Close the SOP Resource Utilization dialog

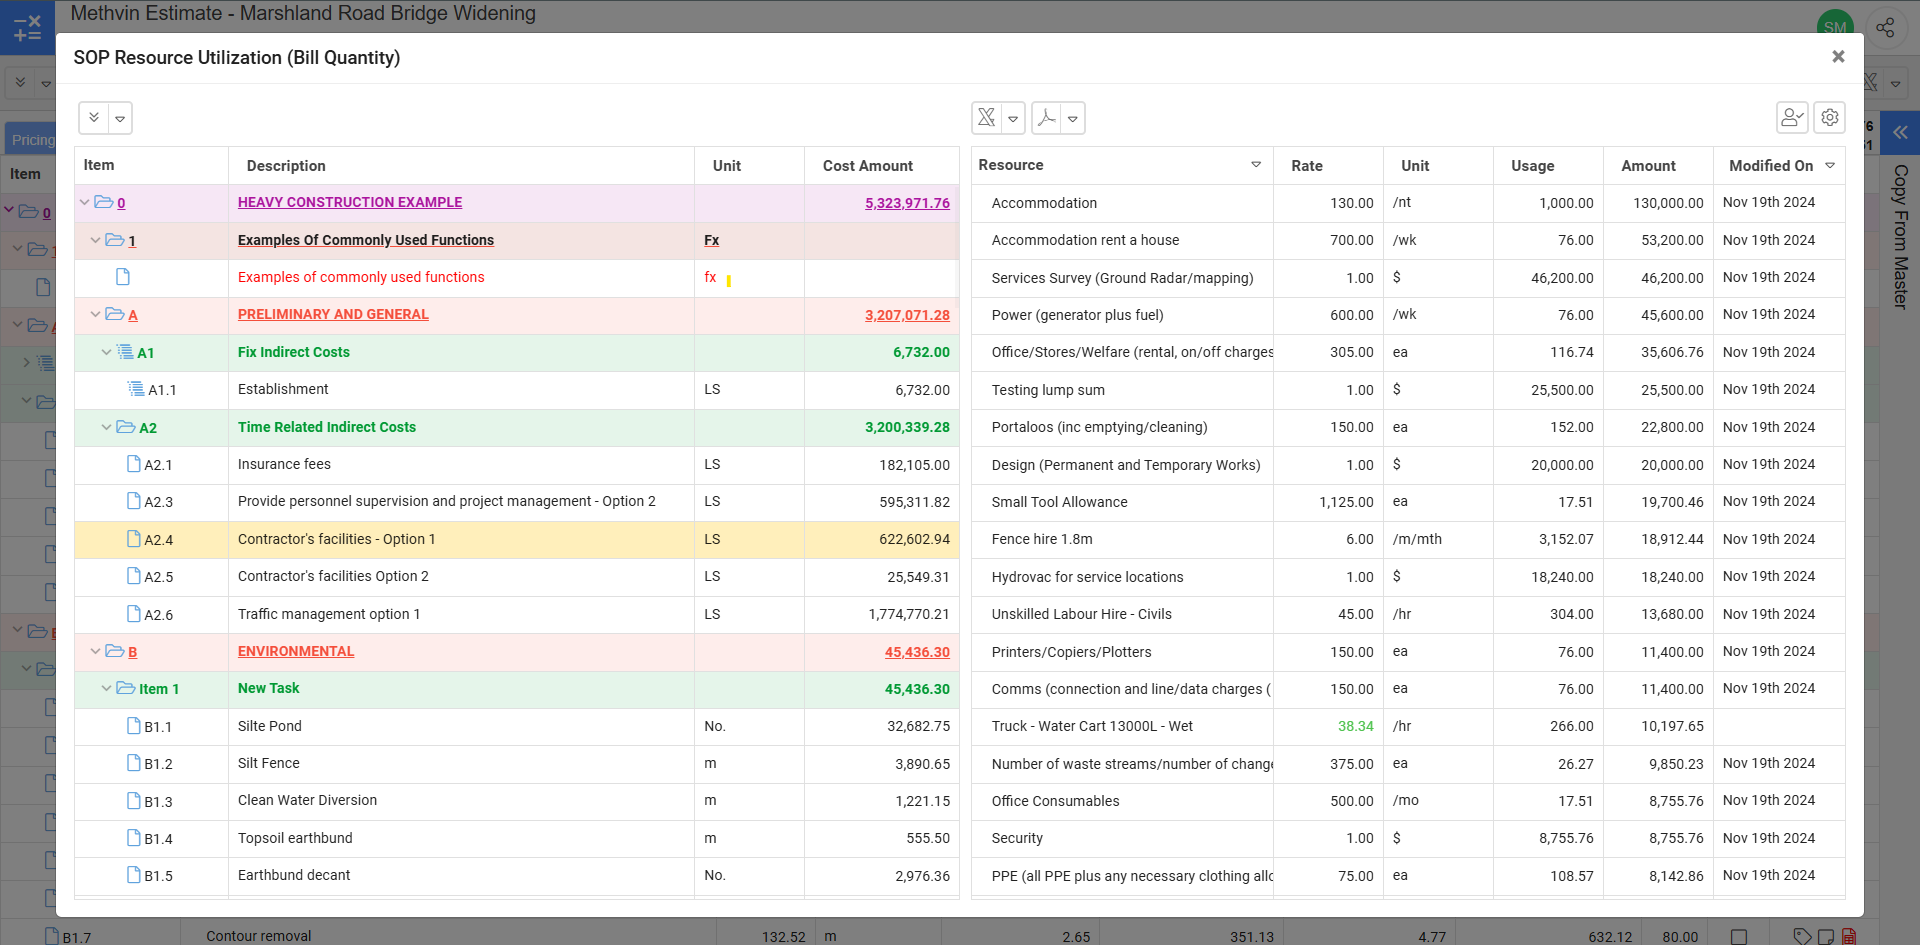click(x=1837, y=57)
